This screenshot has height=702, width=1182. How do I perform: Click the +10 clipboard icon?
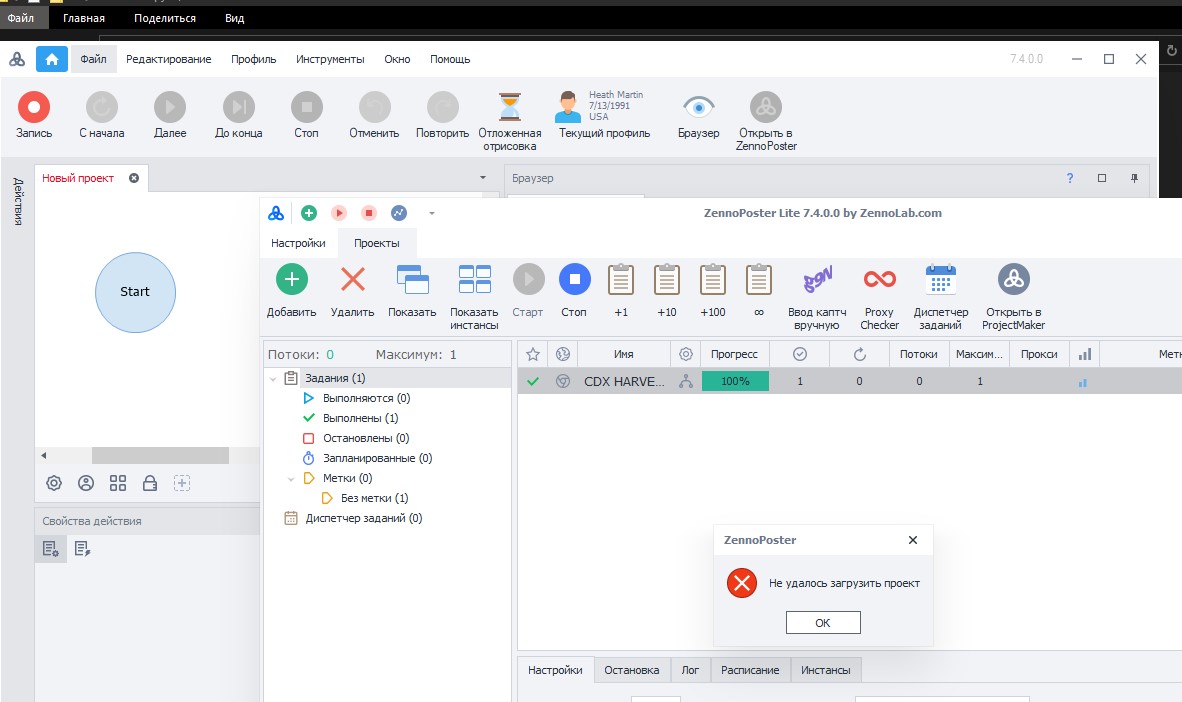coord(666,279)
